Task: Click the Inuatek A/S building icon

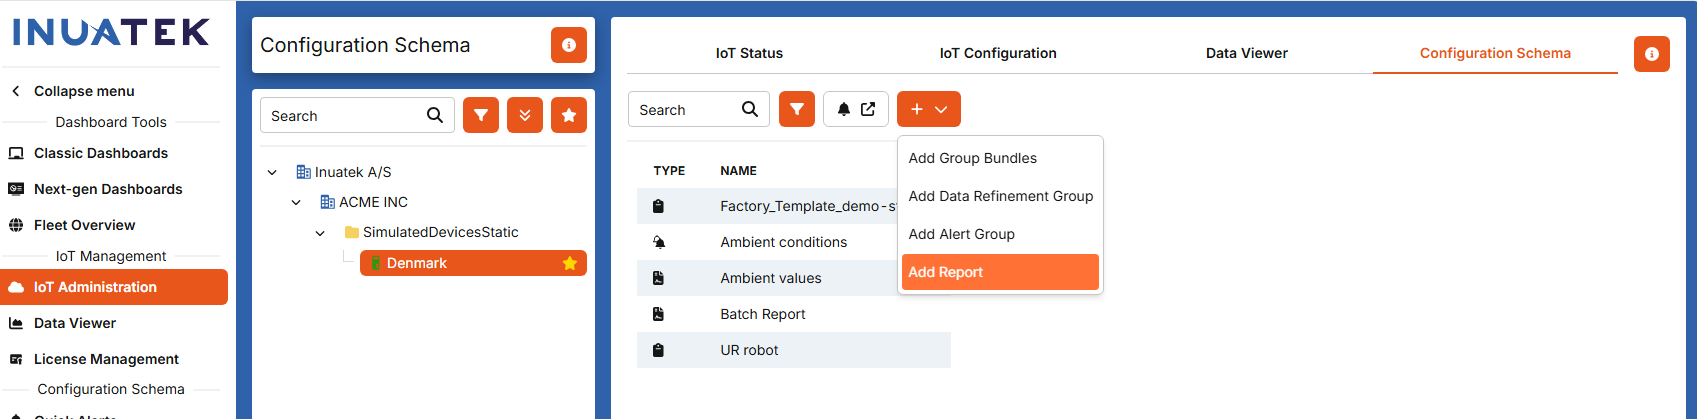Action: [304, 172]
